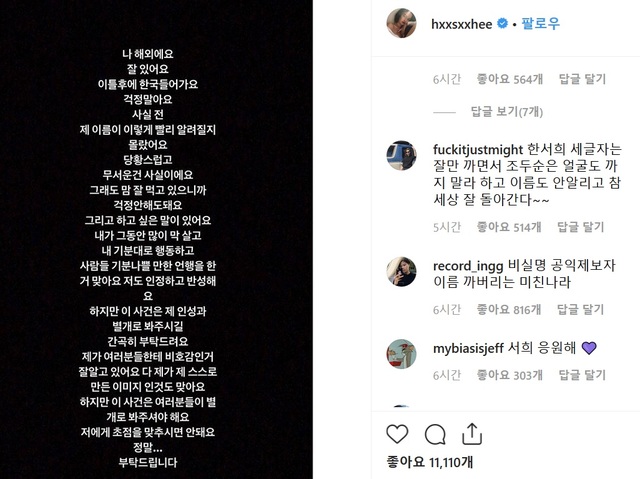Open the hxxsxxhee username link
Image resolution: width=640 pixels, height=479 pixels.
coord(462,24)
